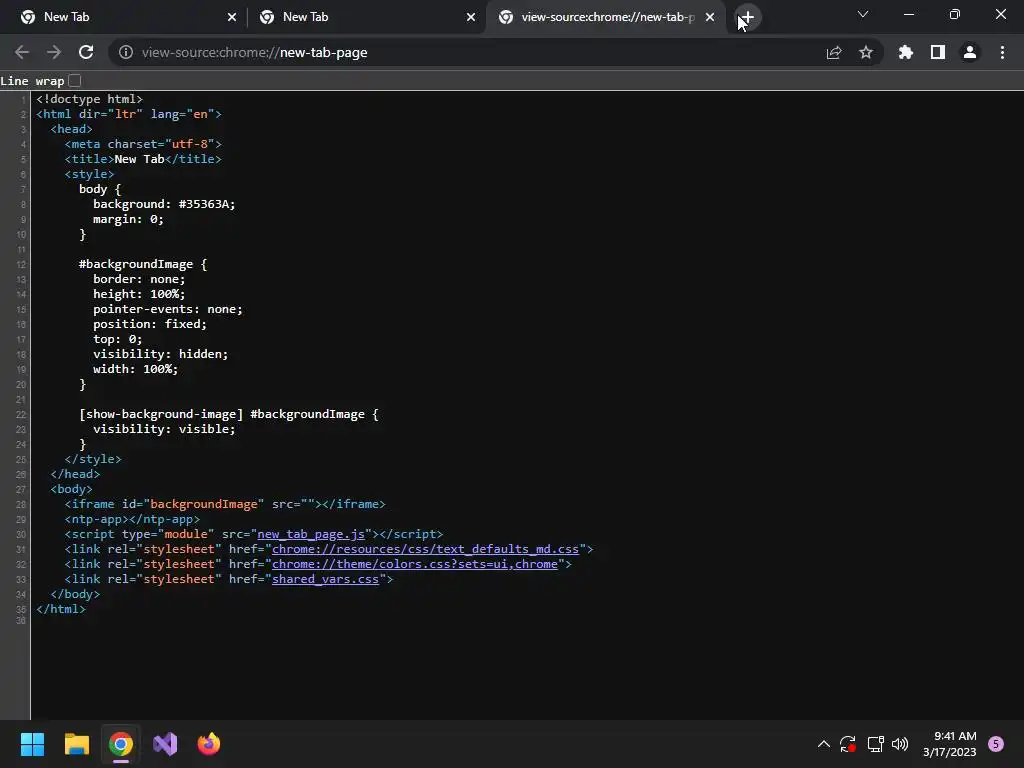
Task: Open the Windows Start menu
Action: [x=32, y=744]
